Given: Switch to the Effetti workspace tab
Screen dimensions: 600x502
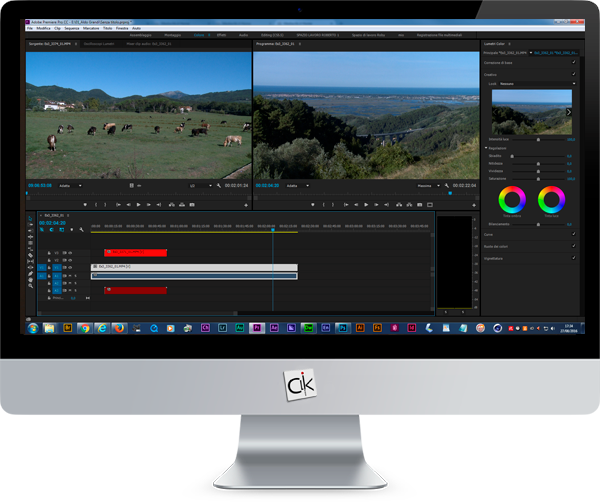Looking at the screenshot, I should 221,35.
